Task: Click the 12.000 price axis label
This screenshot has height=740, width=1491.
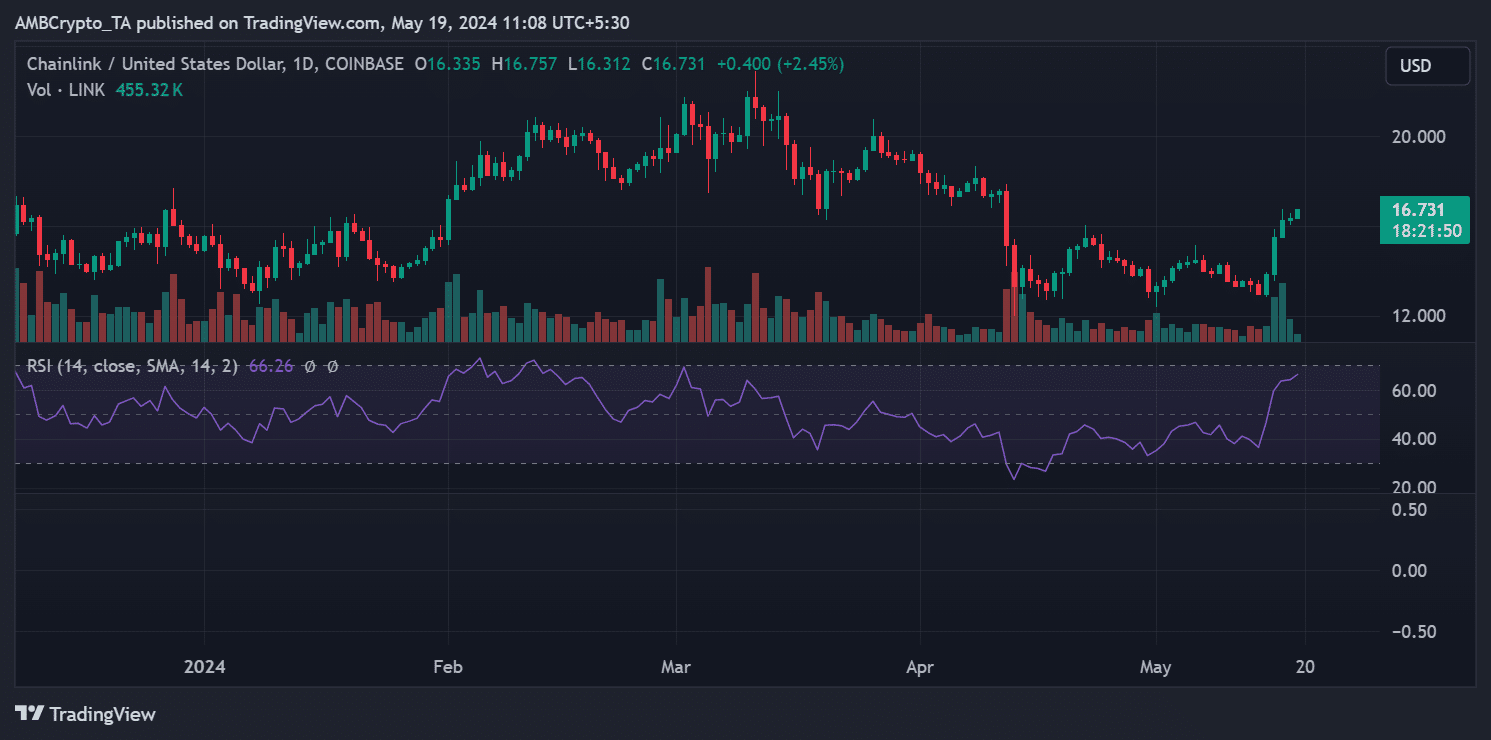Action: pyautogui.click(x=1420, y=316)
